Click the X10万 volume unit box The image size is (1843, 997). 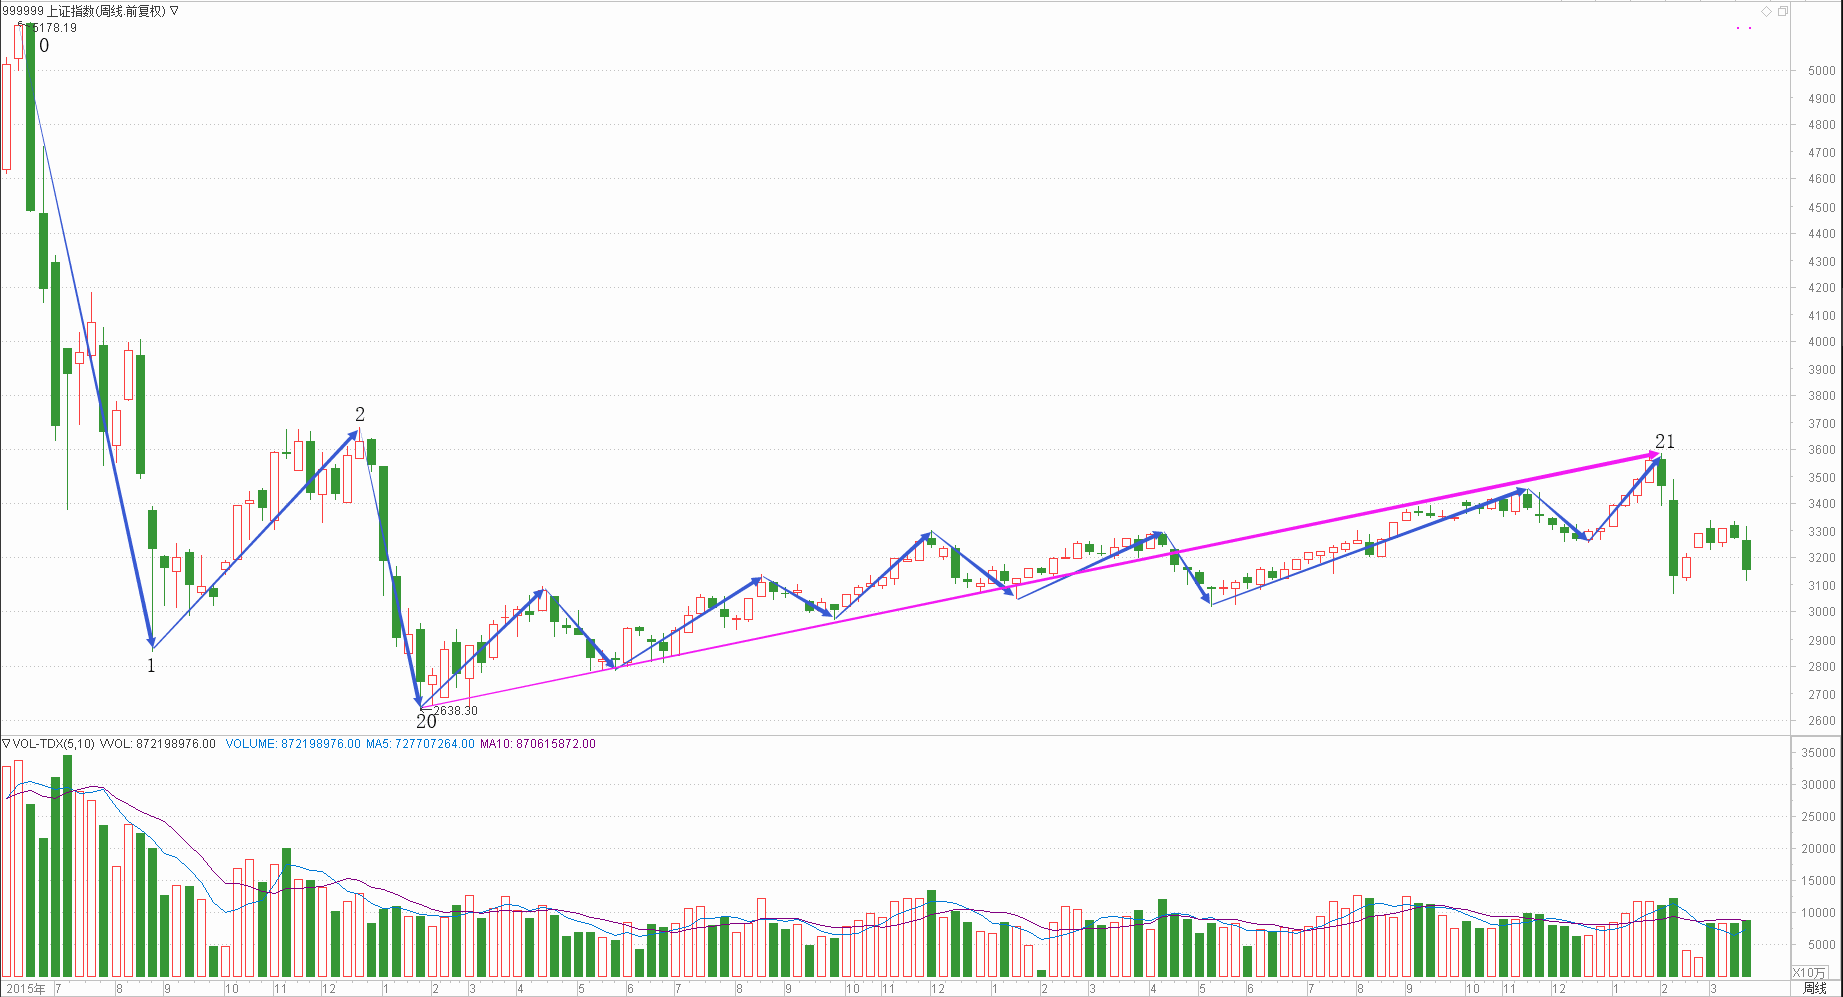coord(1808,972)
